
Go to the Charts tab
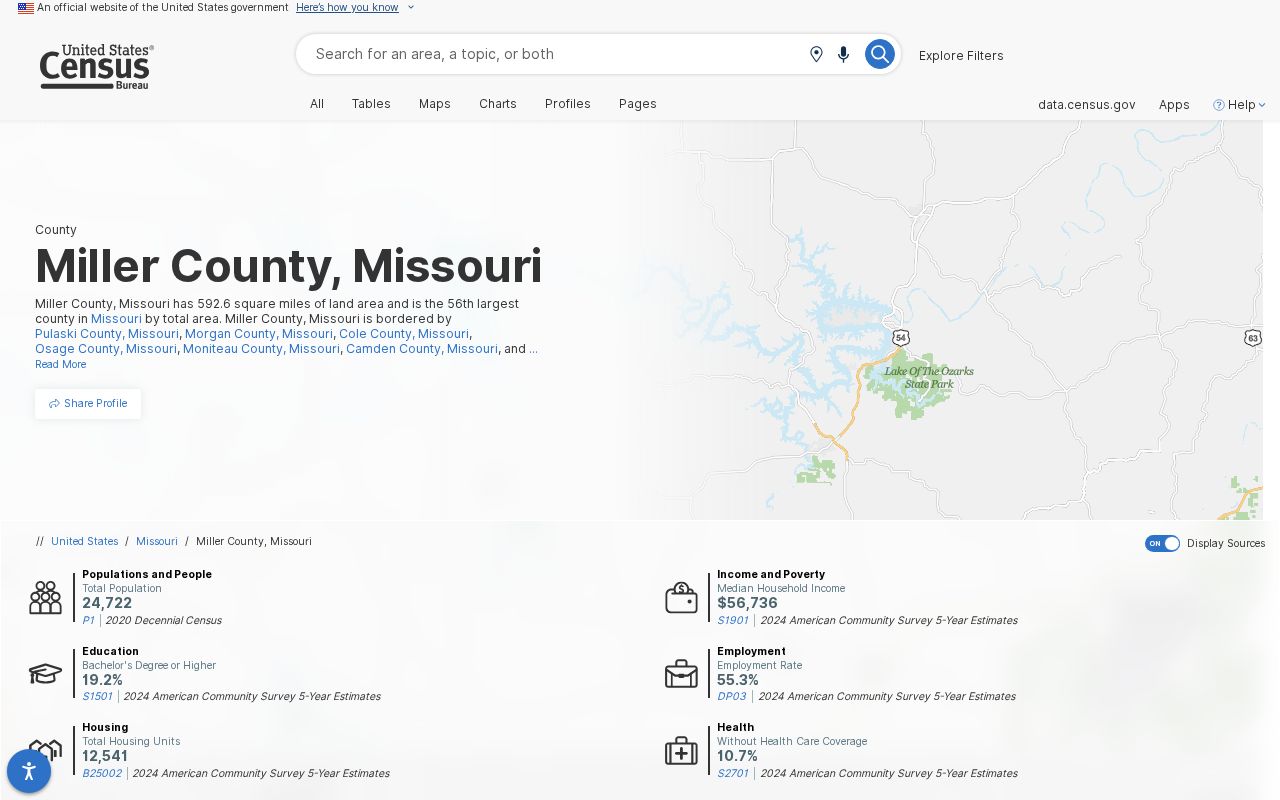498,104
